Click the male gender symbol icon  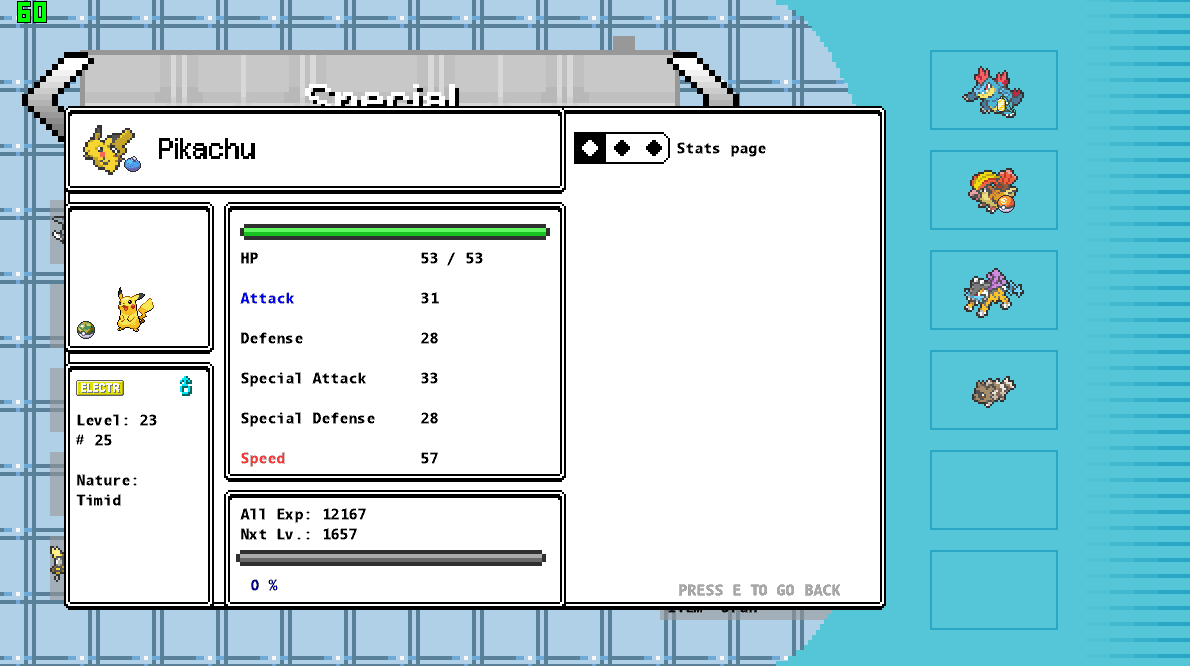[x=186, y=386]
